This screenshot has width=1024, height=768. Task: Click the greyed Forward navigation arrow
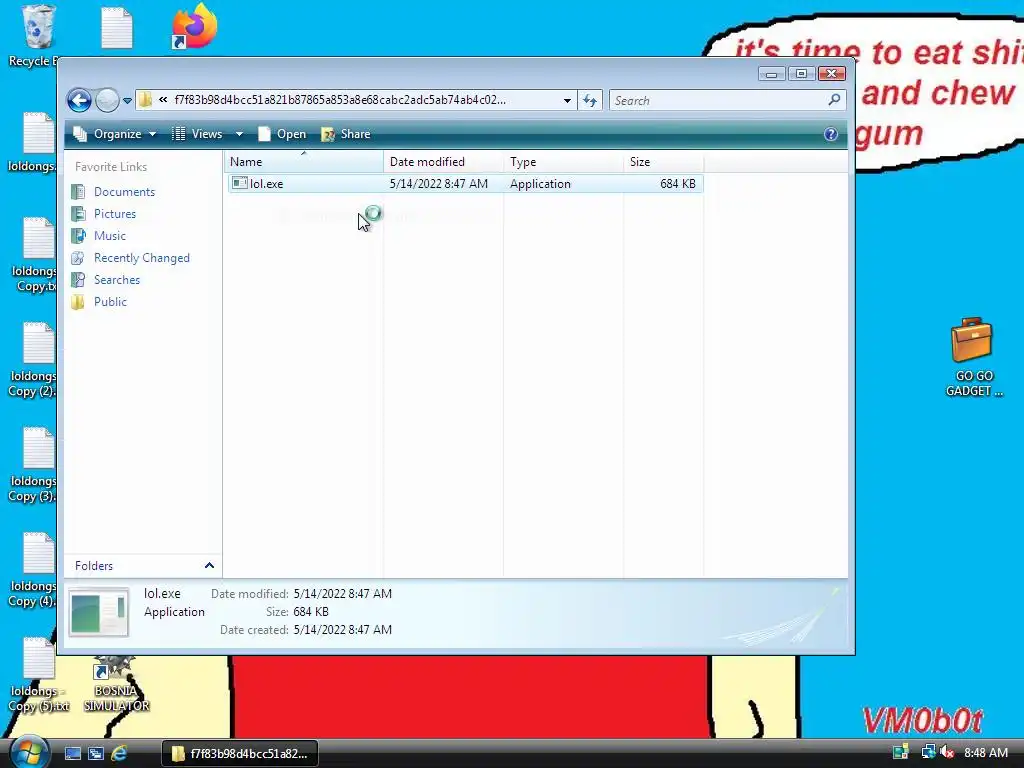tap(107, 101)
